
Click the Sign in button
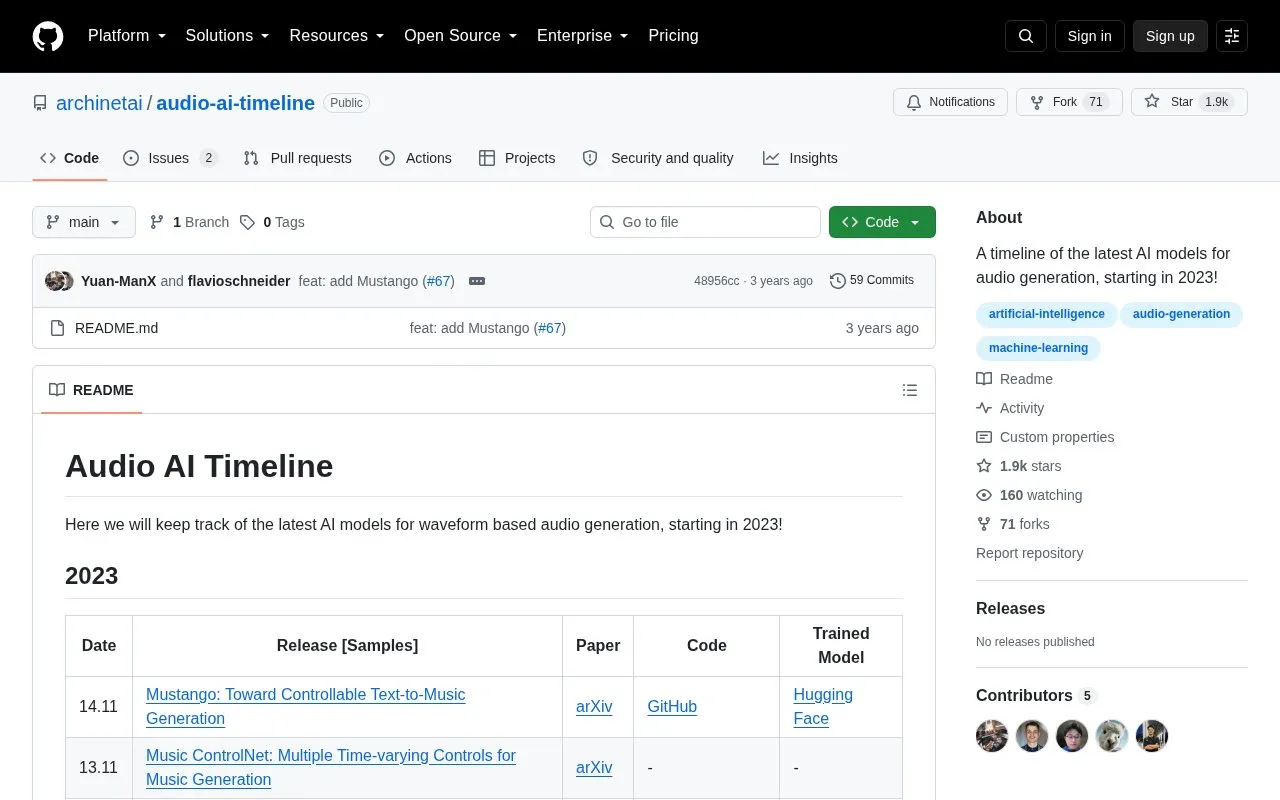click(x=1089, y=36)
